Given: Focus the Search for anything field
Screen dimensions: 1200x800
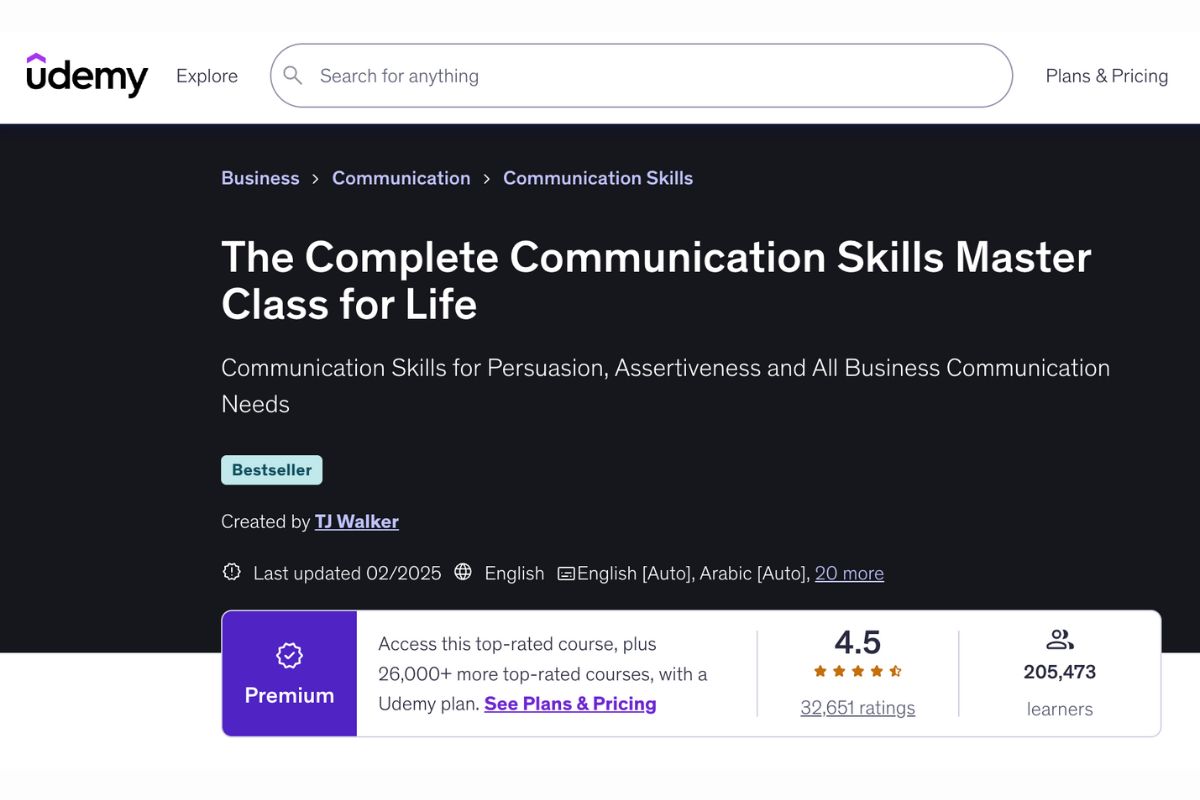Looking at the screenshot, I should pos(641,75).
